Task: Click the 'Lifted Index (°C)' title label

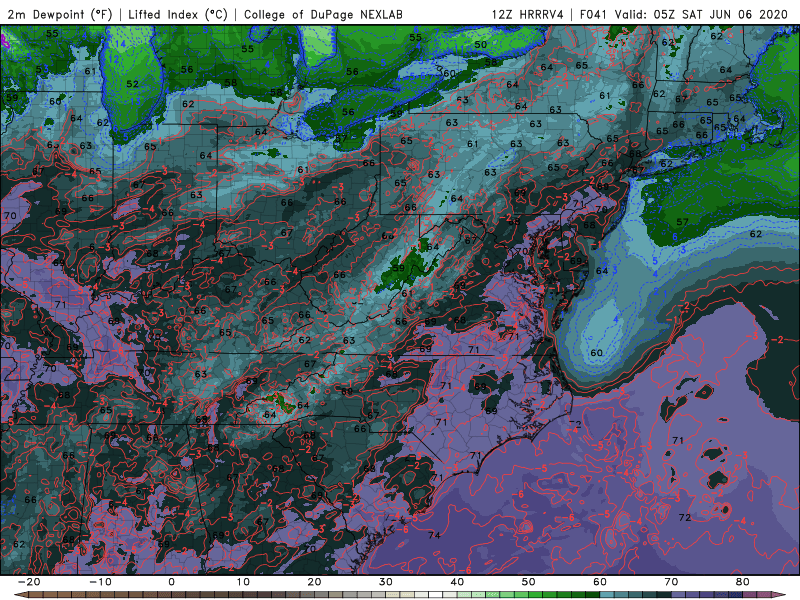Action: click(x=178, y=14)
